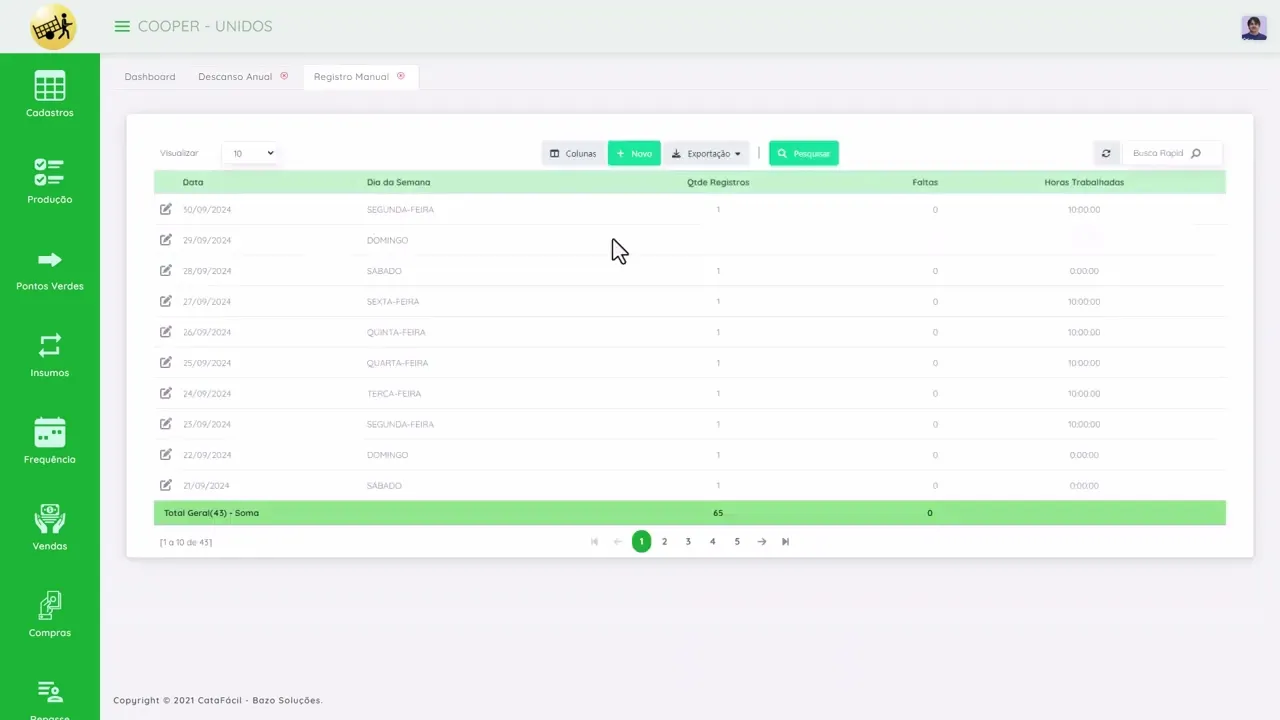Edit the 27/09/2024 record
1280x720 pixels.
166,301
